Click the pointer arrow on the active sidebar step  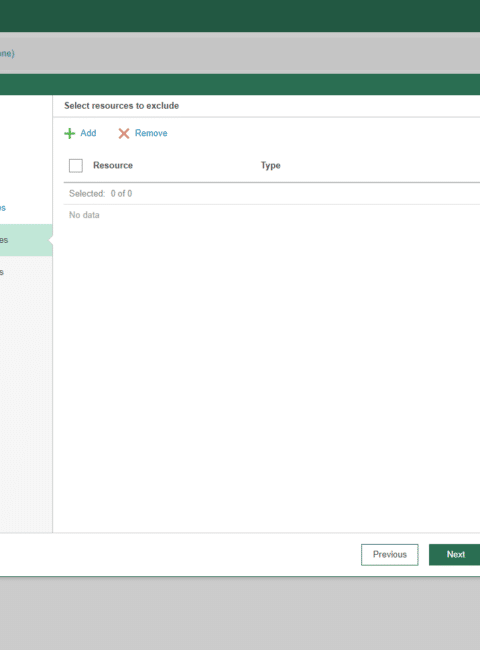click(51, 240)
